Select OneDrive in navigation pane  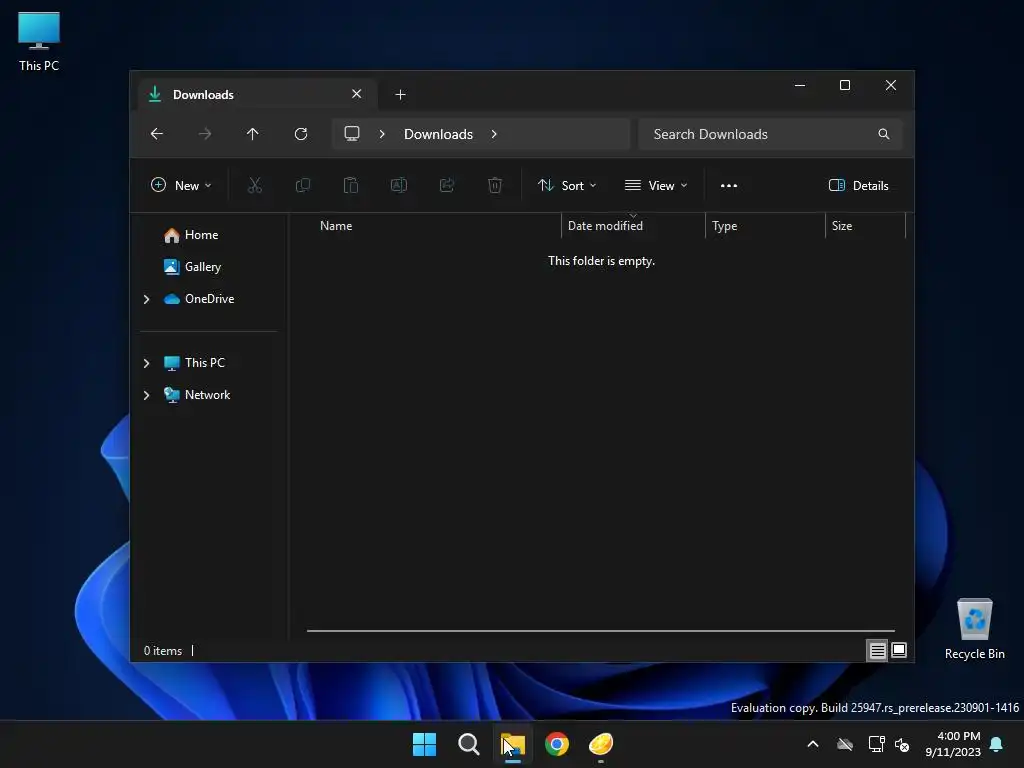(209, 298)
